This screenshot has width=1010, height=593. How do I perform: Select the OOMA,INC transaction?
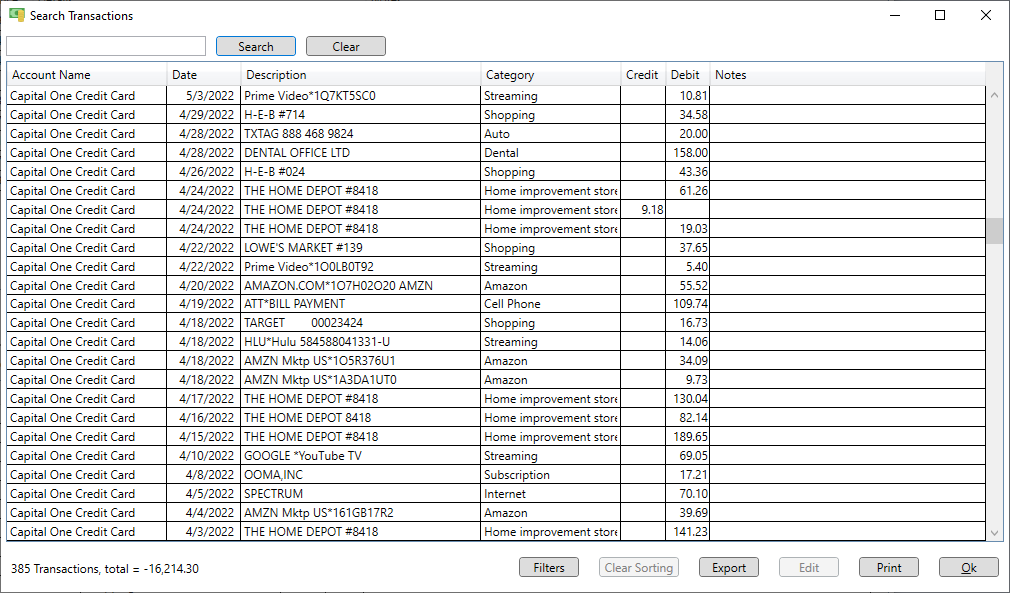(x=496, y=475)
